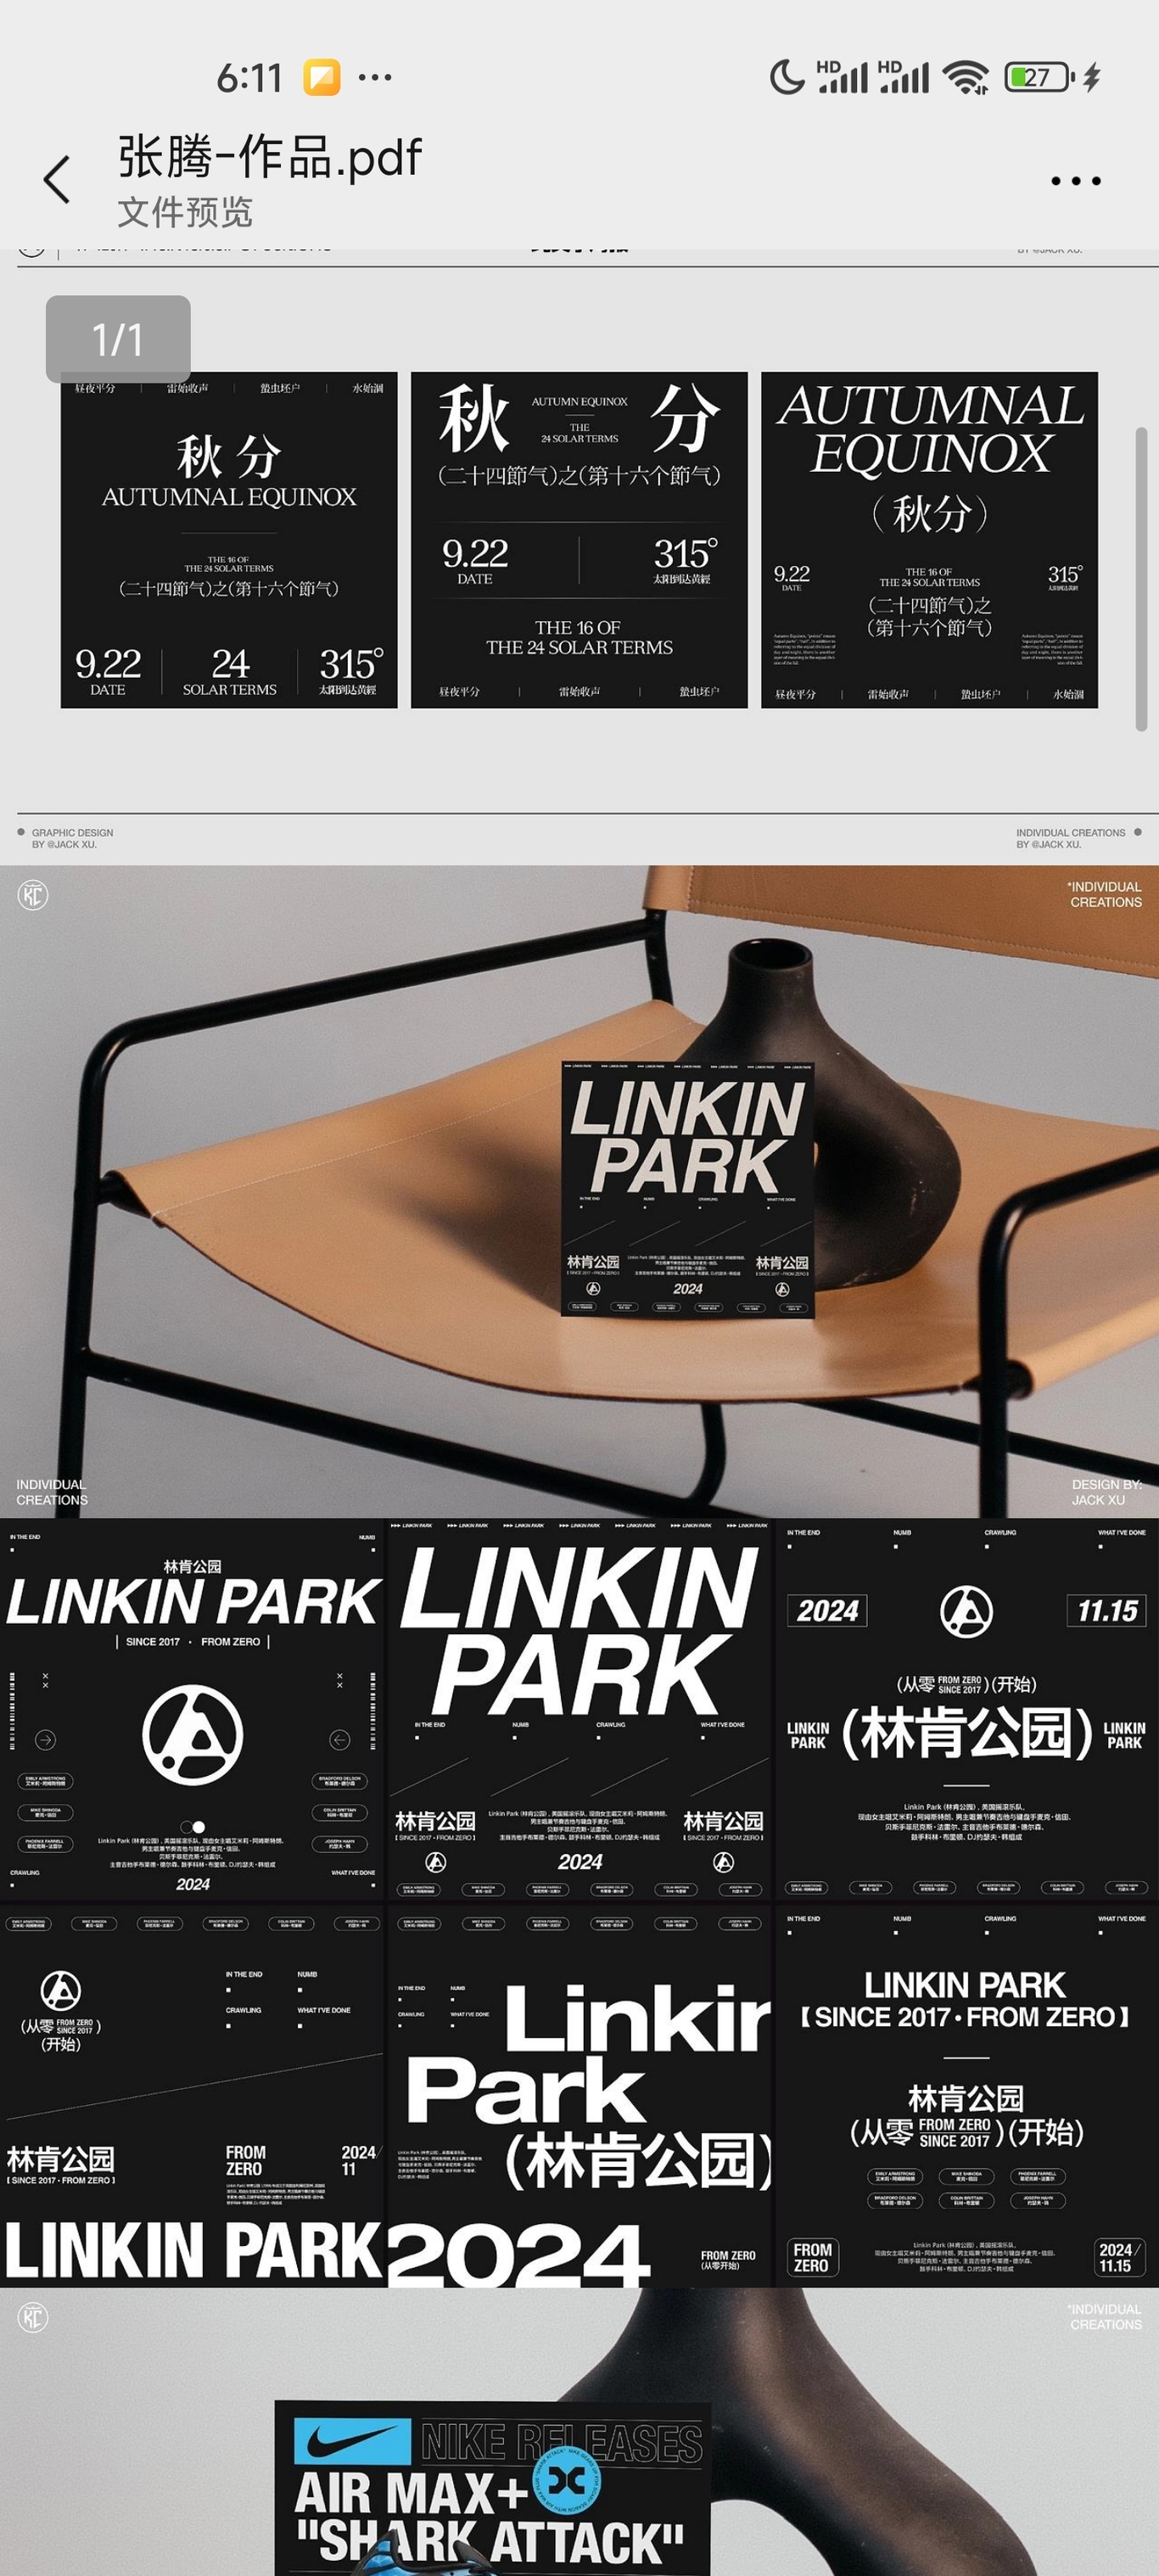This screenshot has width=1159, height=2576.
Task: Tap the right-pointing arrow circle beside the logo
Action: [45, 1740]
